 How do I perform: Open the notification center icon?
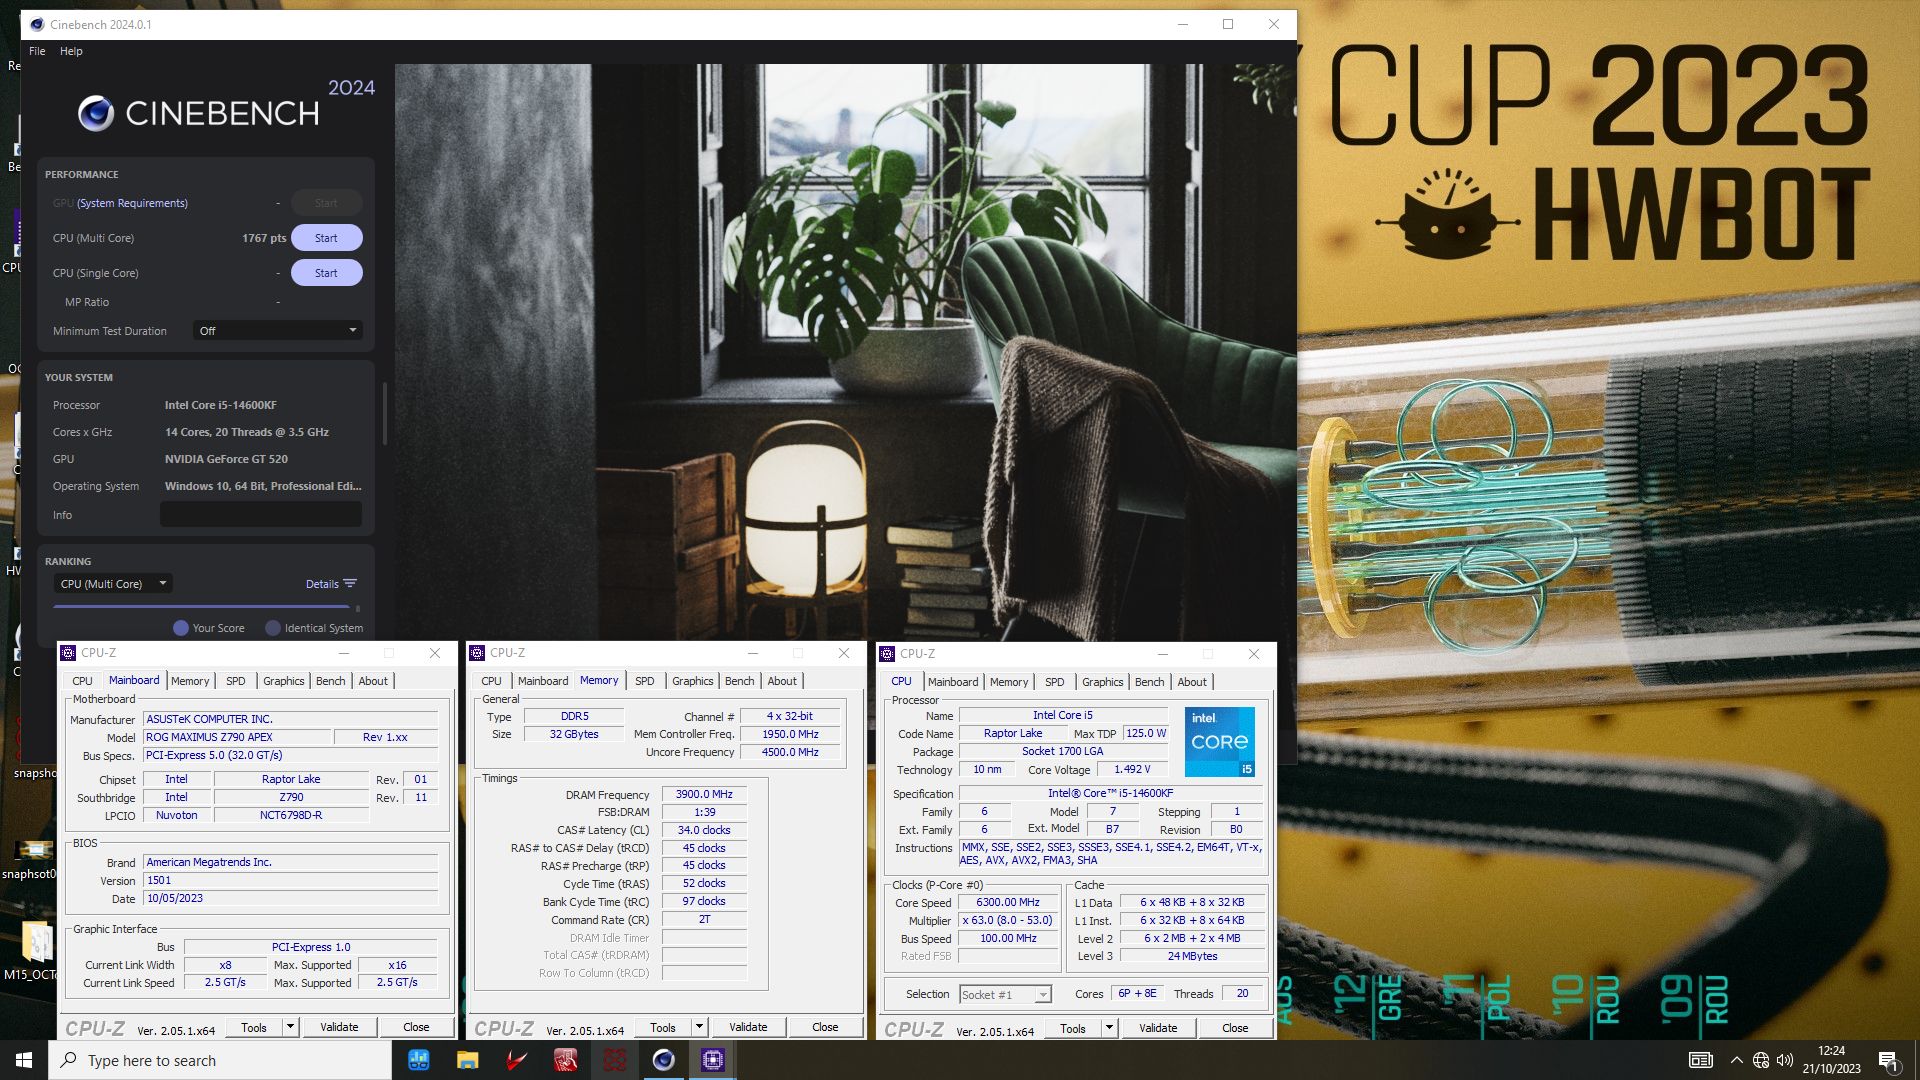pos(1889,1060)
